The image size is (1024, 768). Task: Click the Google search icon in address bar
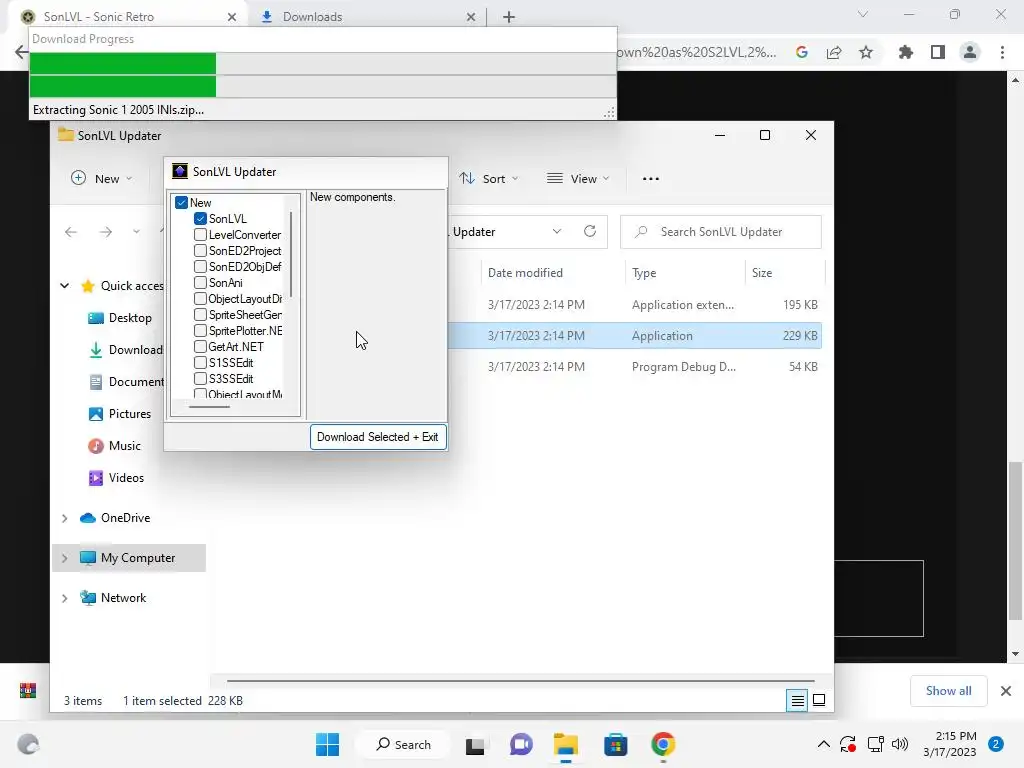tap(802, 52)
